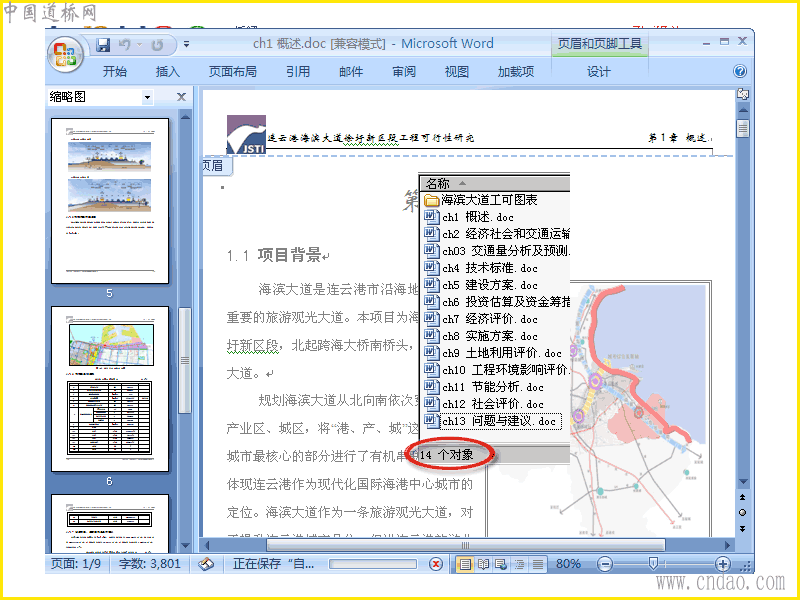Click the Redo icon in quick access
This screenshot has height=600, width=800.
pyautogui.click(x=157, y=45)
